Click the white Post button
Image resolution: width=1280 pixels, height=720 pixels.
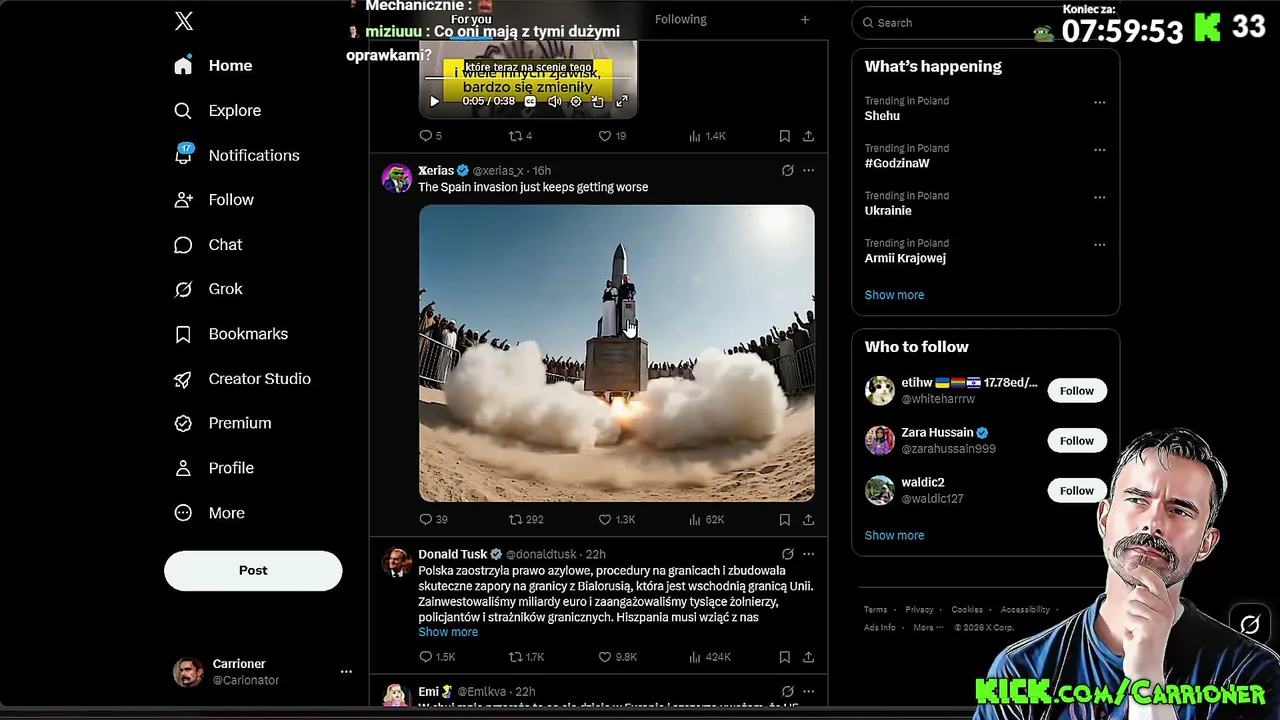(253, 570)
